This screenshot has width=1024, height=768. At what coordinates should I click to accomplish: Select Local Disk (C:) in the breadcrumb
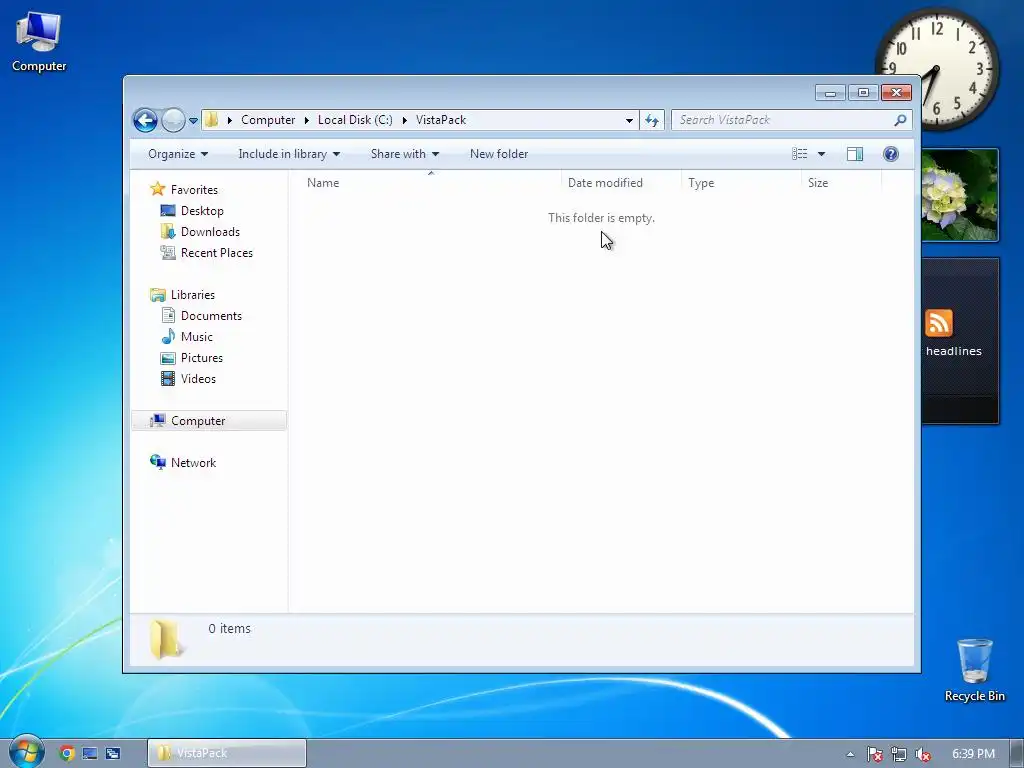(355, 120)
